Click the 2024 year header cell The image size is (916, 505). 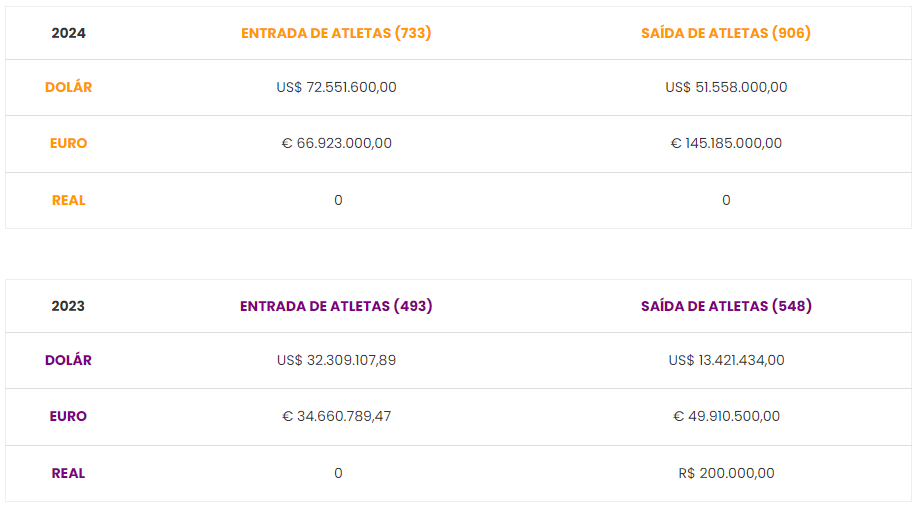click(68, 33)
